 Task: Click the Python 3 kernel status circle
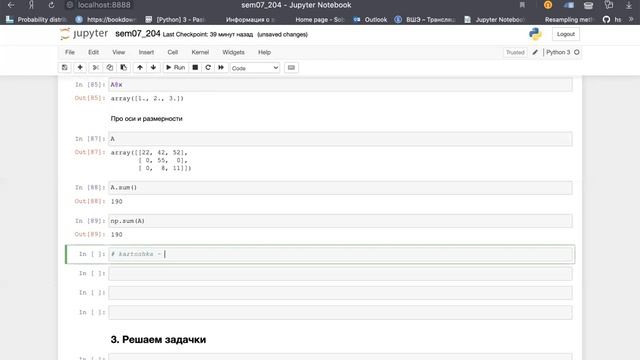(x=577, y=52)
